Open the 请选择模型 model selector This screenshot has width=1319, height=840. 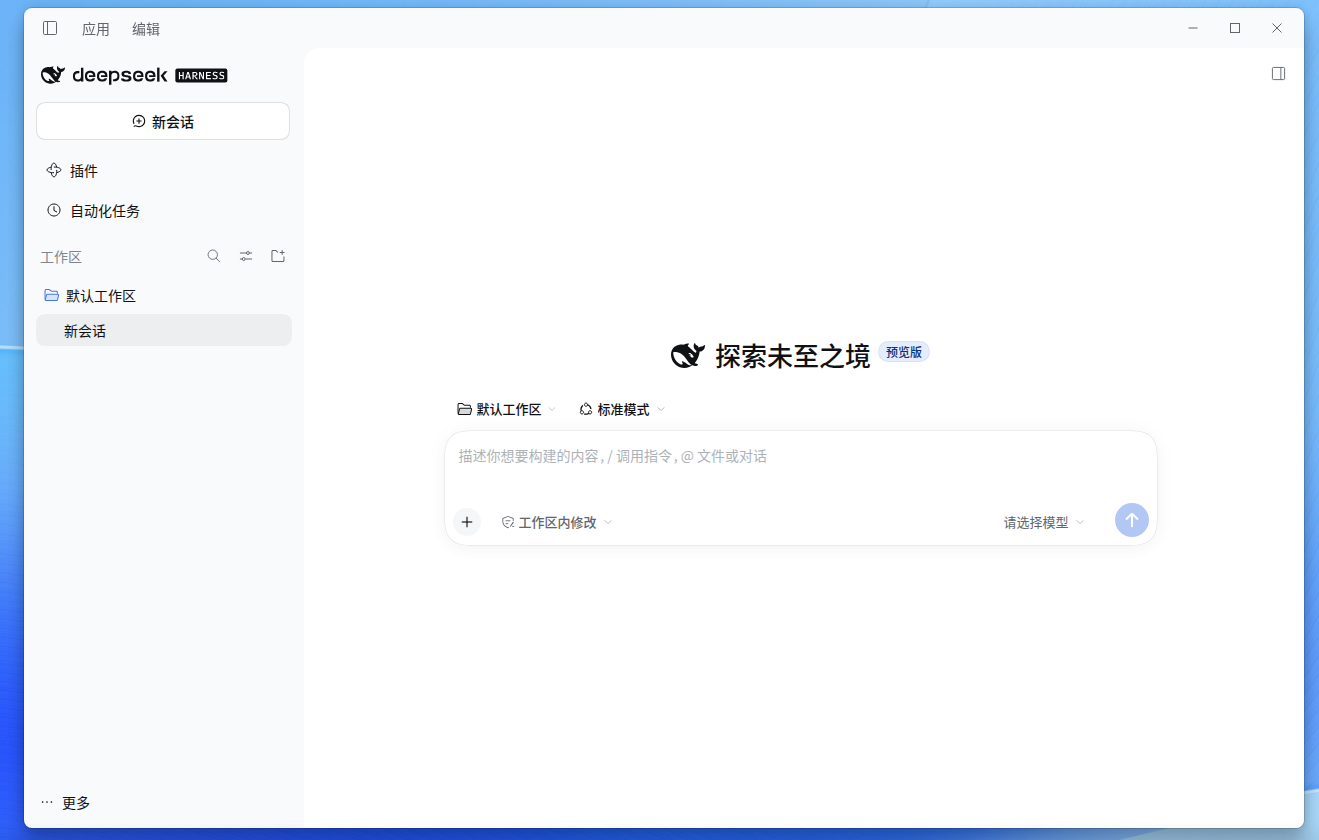click(x=1044, y=522)
